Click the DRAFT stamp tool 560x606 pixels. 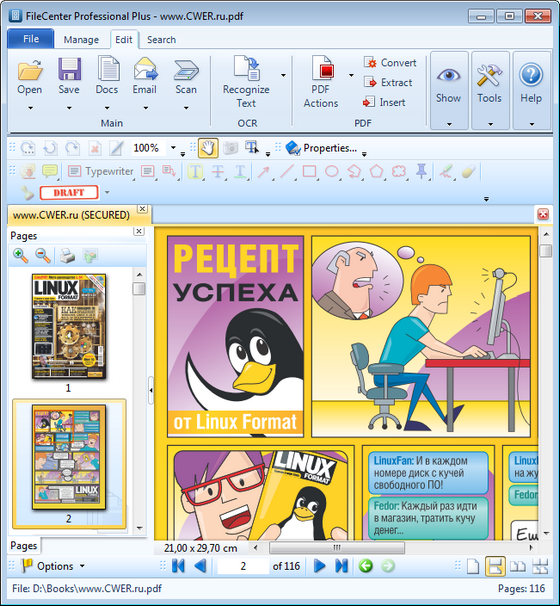coord(69,192)
